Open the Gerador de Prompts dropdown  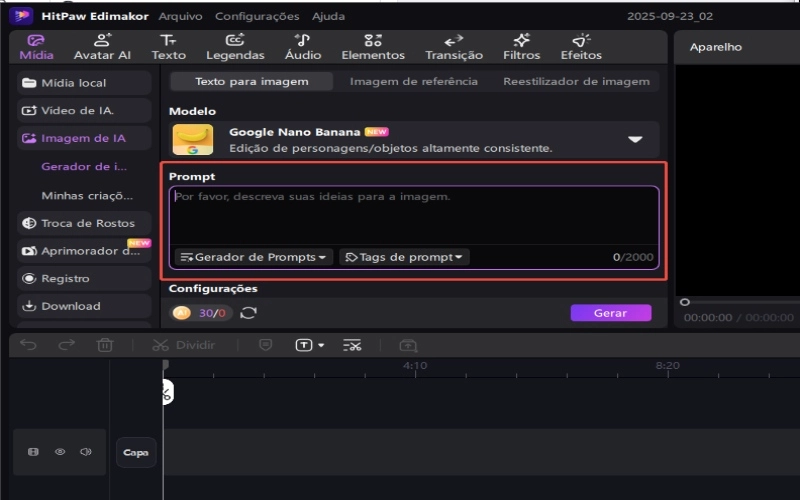[254, 257]
